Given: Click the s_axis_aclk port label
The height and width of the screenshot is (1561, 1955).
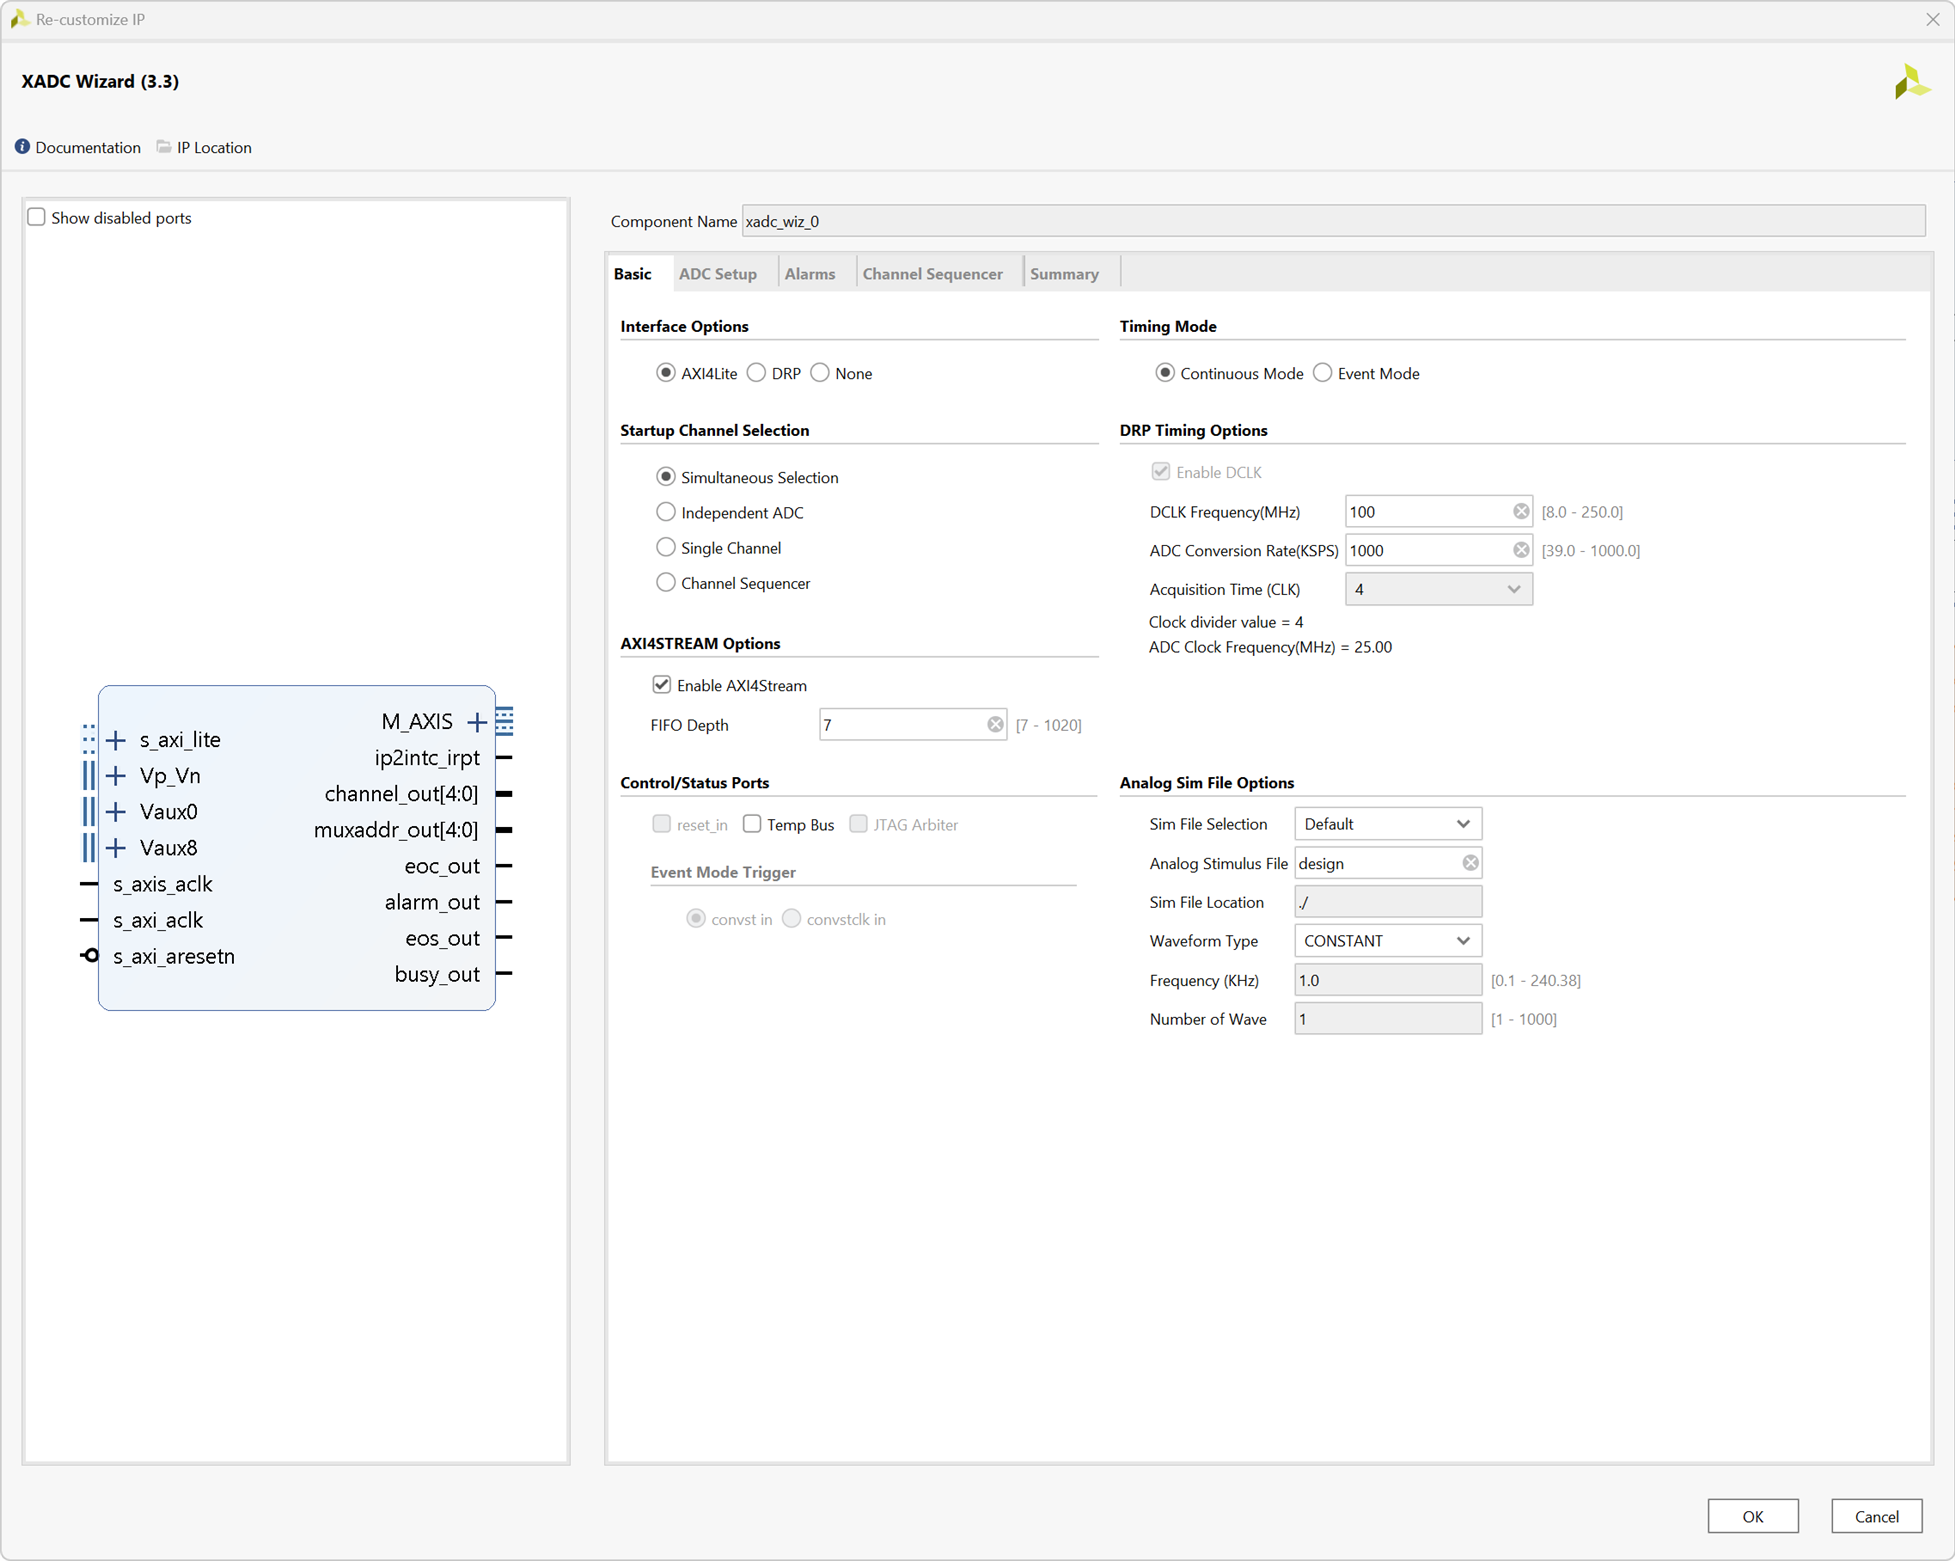Looking at the screenshot, I should pyautogui.click(x=162, y=884).
